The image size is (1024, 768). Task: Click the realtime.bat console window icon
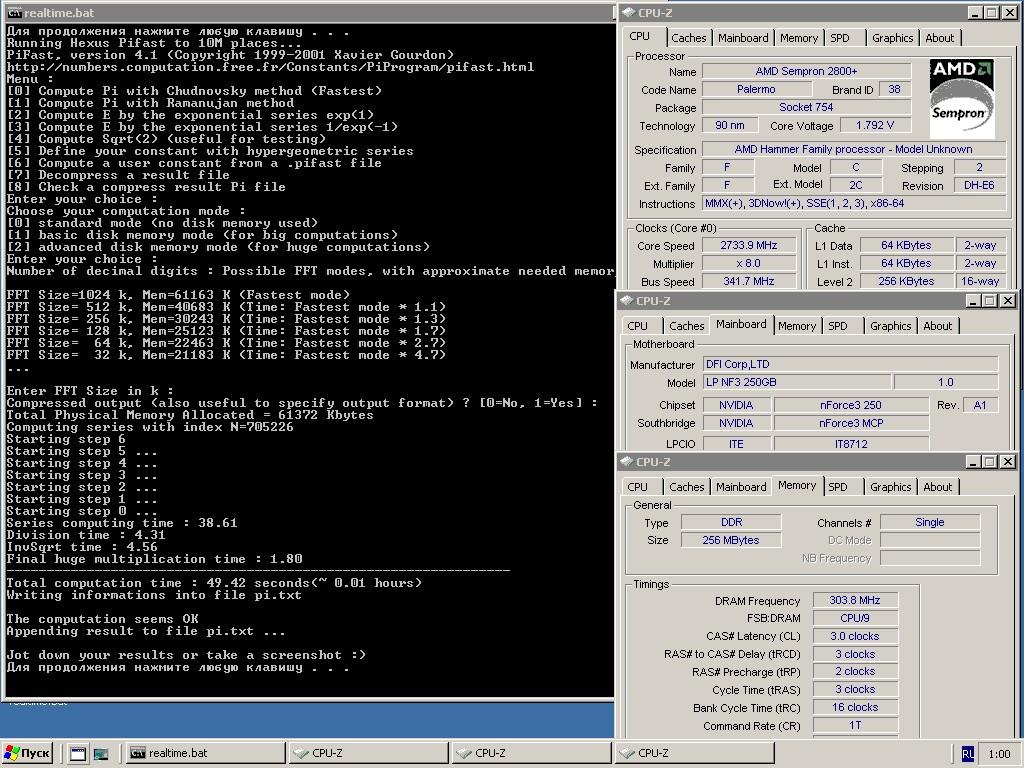pos(14,12)
